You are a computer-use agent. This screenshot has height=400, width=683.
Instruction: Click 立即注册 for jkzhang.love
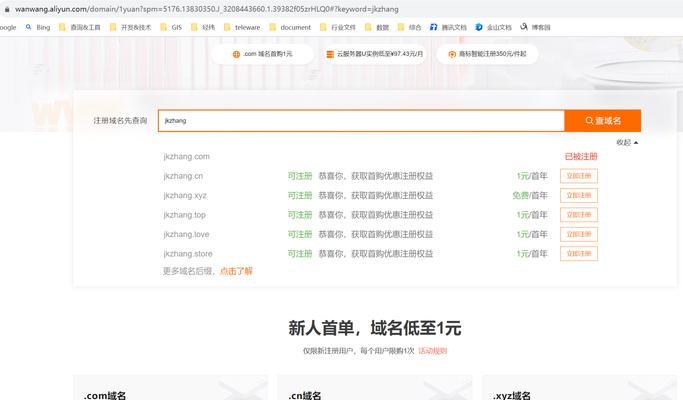pos(579,234)
